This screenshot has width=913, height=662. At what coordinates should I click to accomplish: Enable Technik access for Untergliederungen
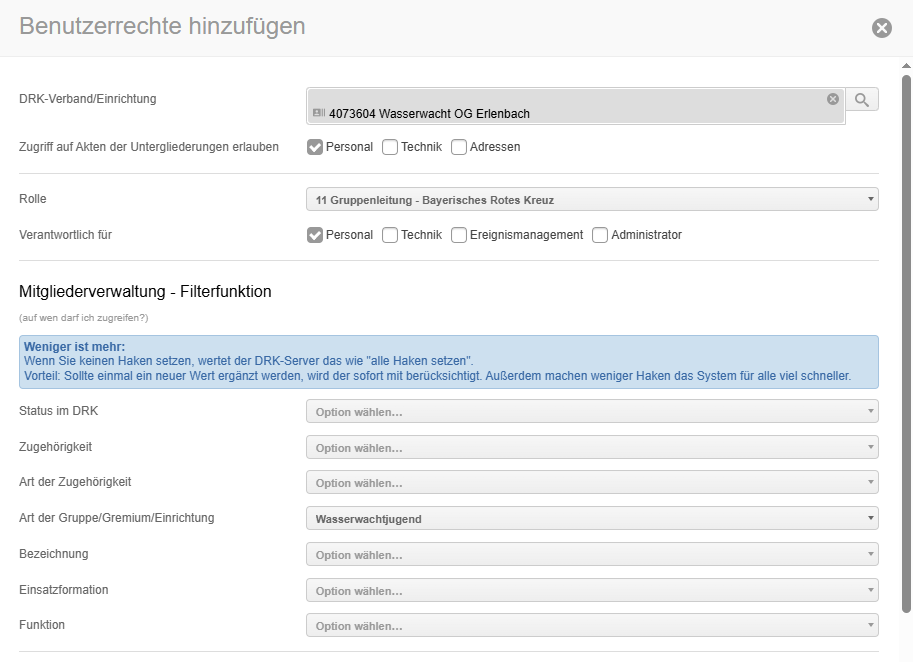(390, 147)
